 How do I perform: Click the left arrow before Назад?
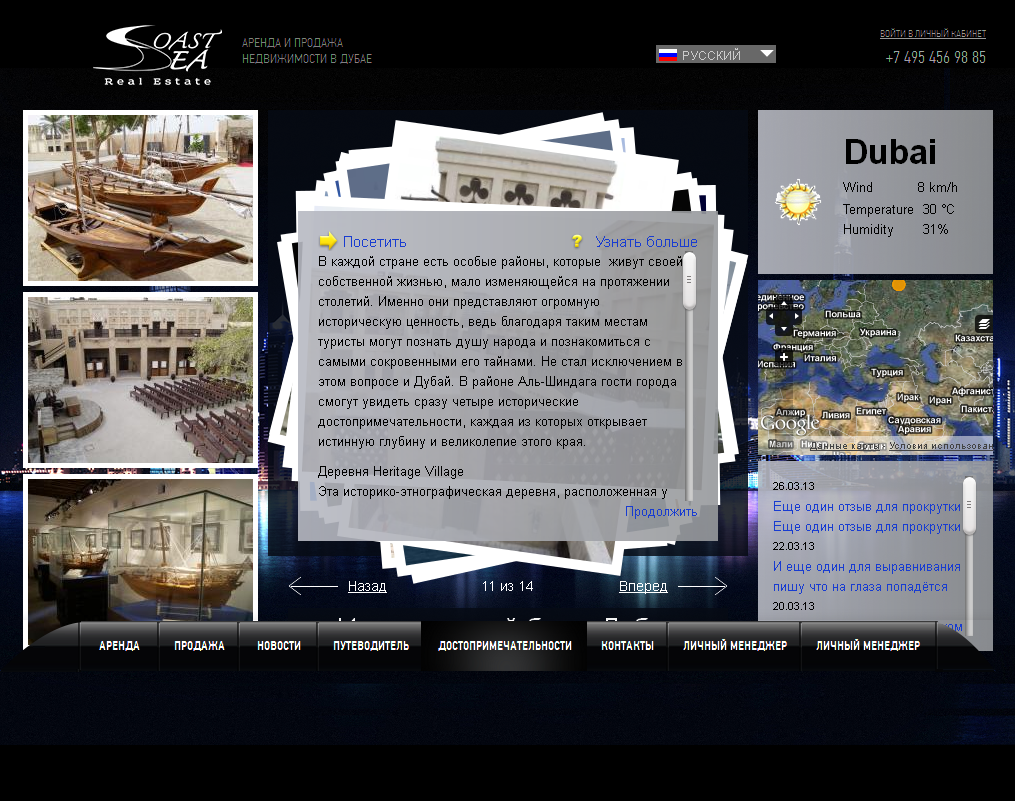[x=313, y=586]
